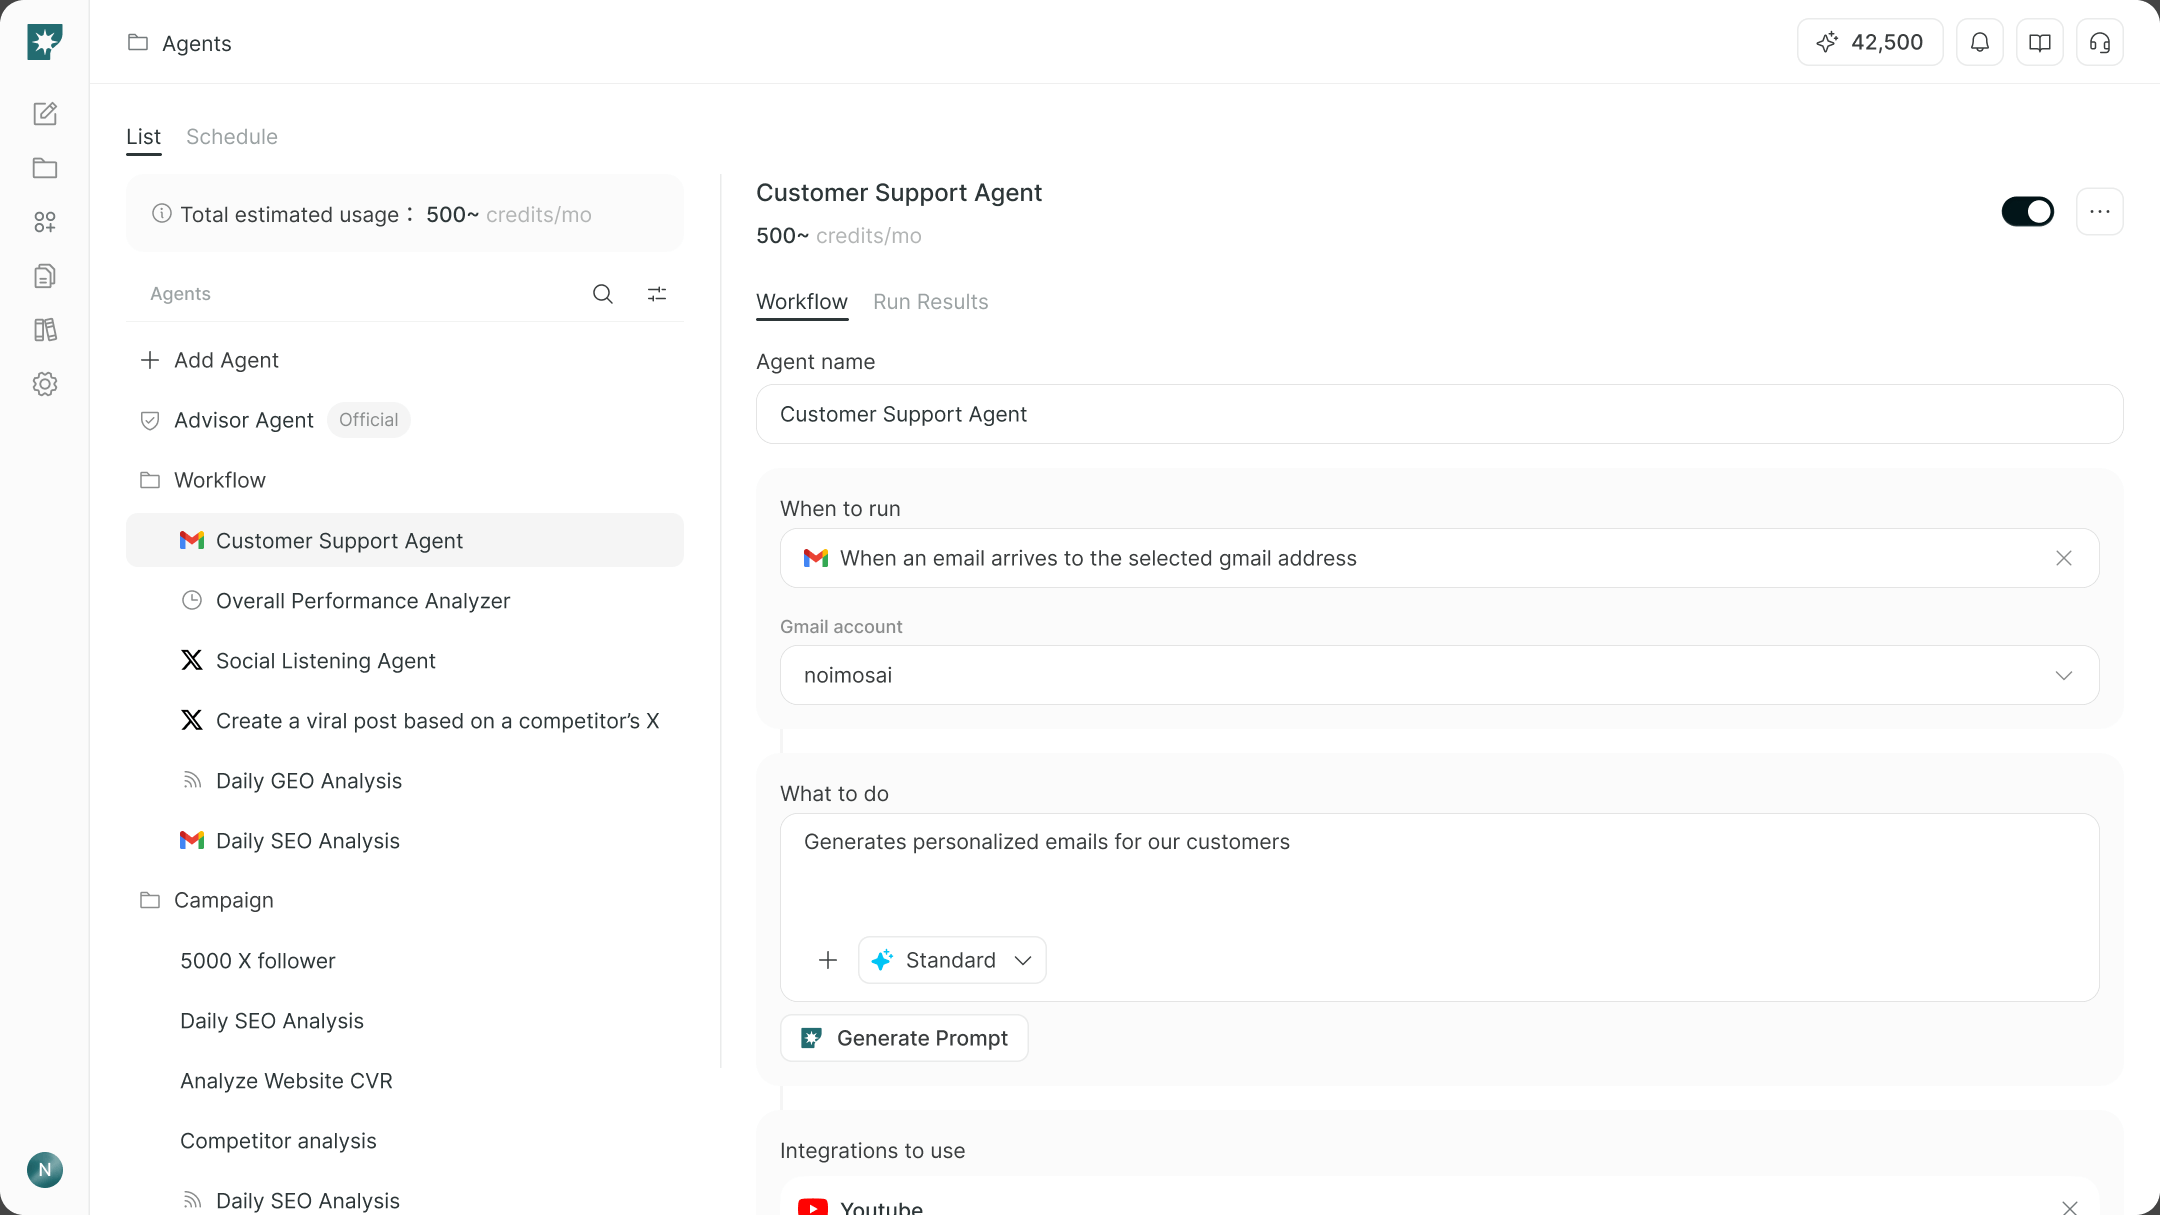
Task: Open the compose/edit icon in sidebar
Action: (x=44, y=114)
